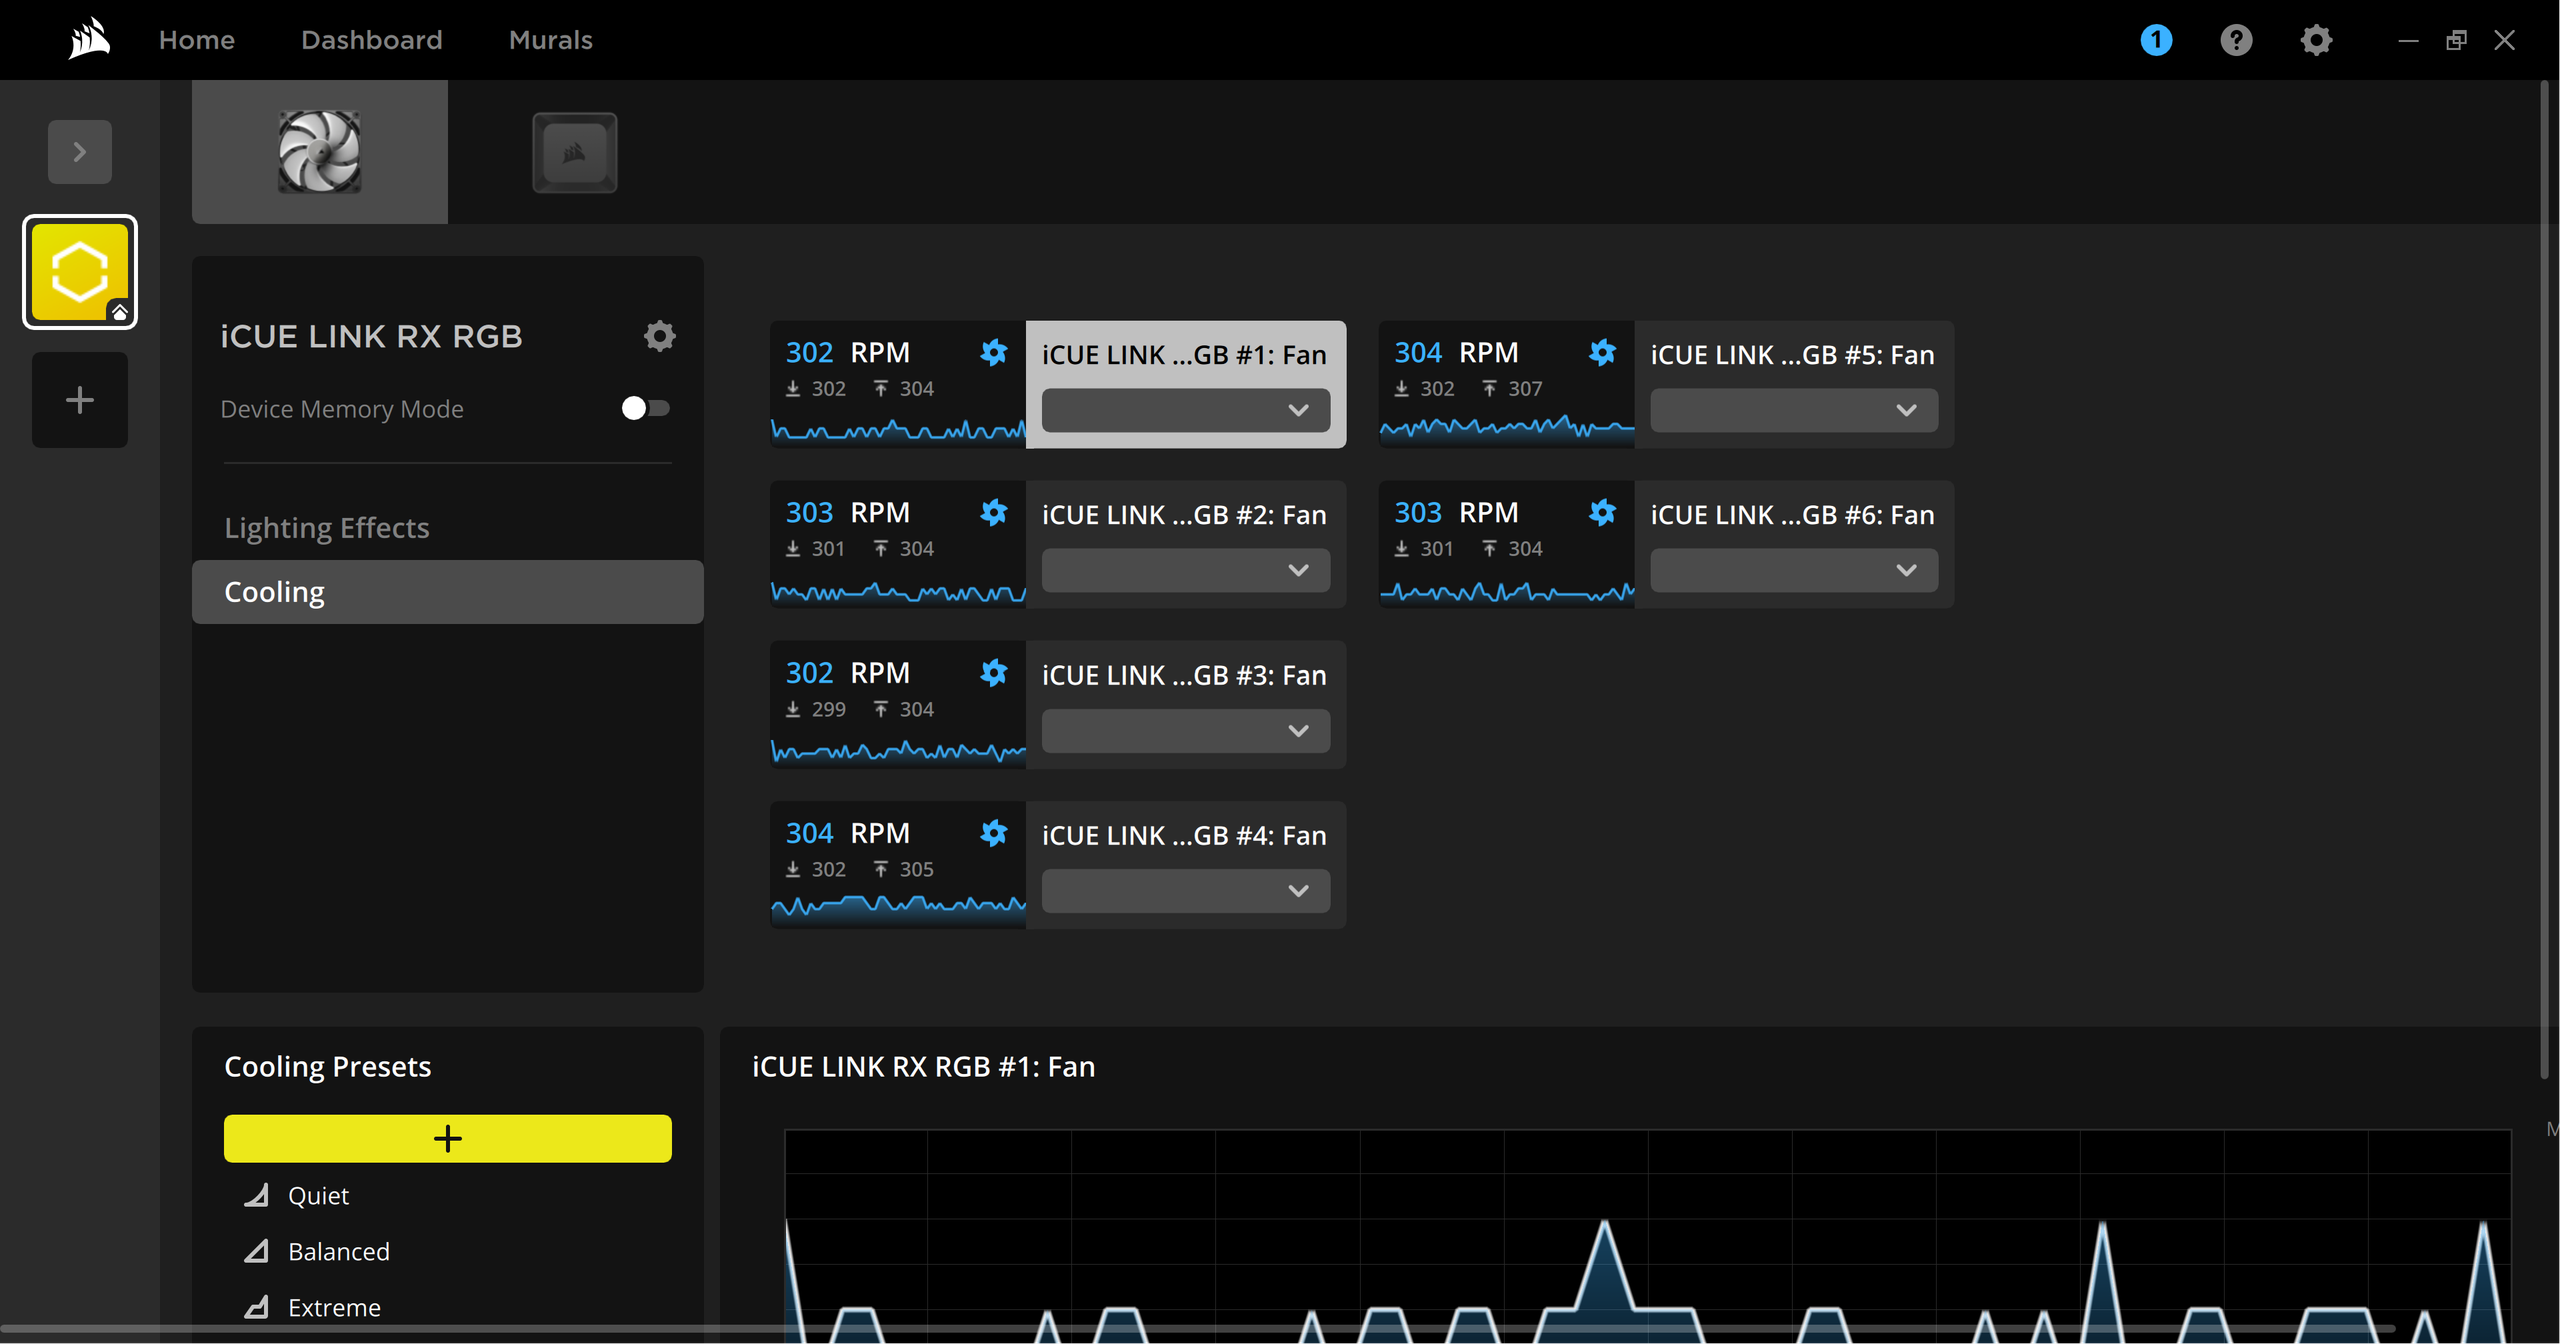Open preset dropdown for fan #2
Image resolution: width=2560 pixels, height=1344 pixels.
(1186, 570)
